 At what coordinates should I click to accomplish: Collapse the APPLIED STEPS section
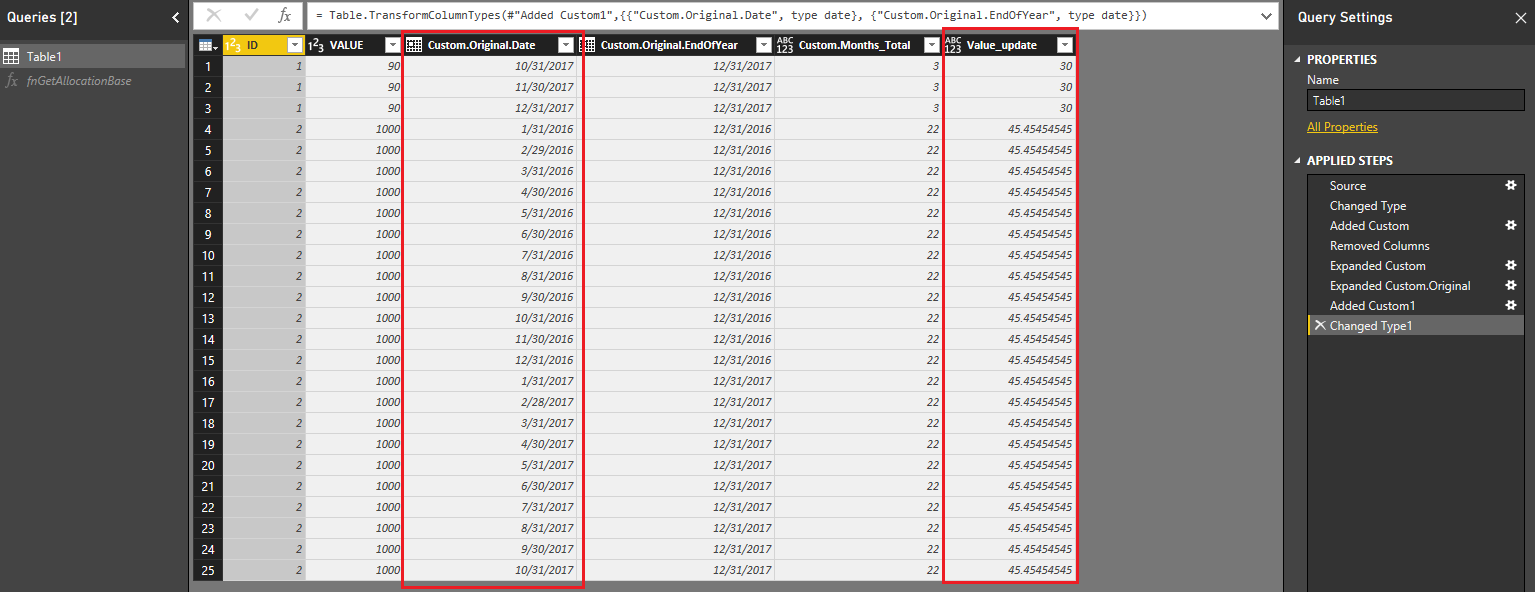coord(1298,161)
